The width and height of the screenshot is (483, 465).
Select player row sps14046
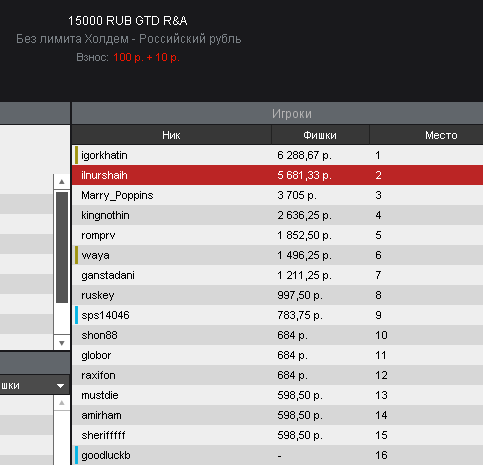coord(277,315)
